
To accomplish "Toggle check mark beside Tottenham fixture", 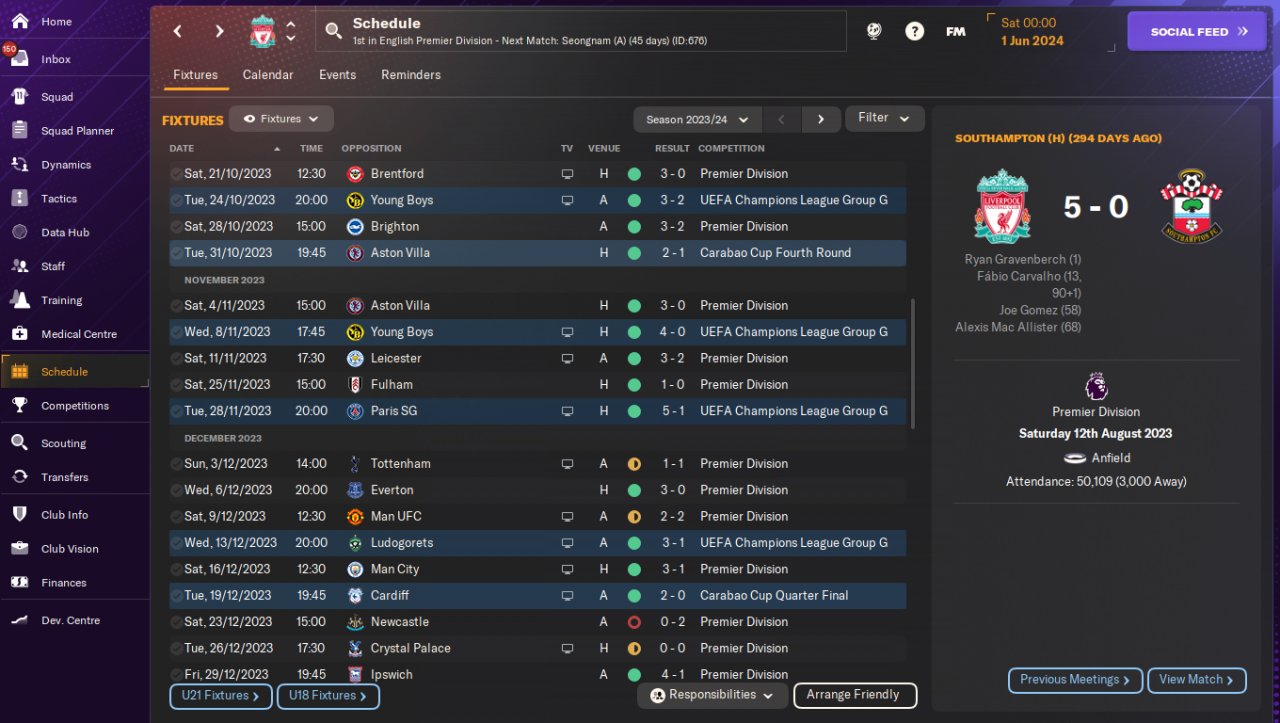I will click(176, 464).
